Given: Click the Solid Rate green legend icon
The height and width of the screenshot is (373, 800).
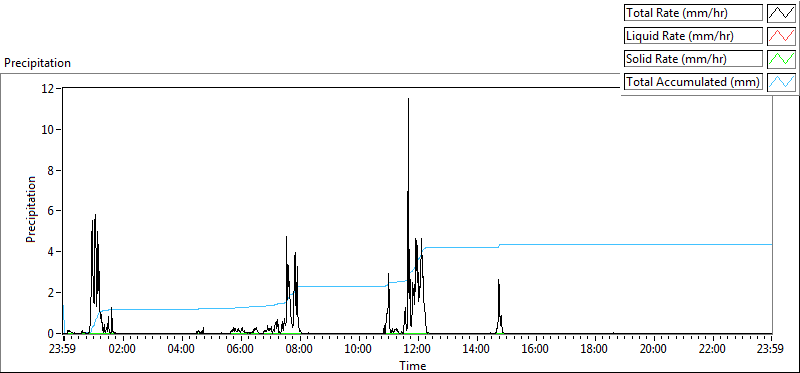Looking at the screenshot, I should click(x=782, y=59).
